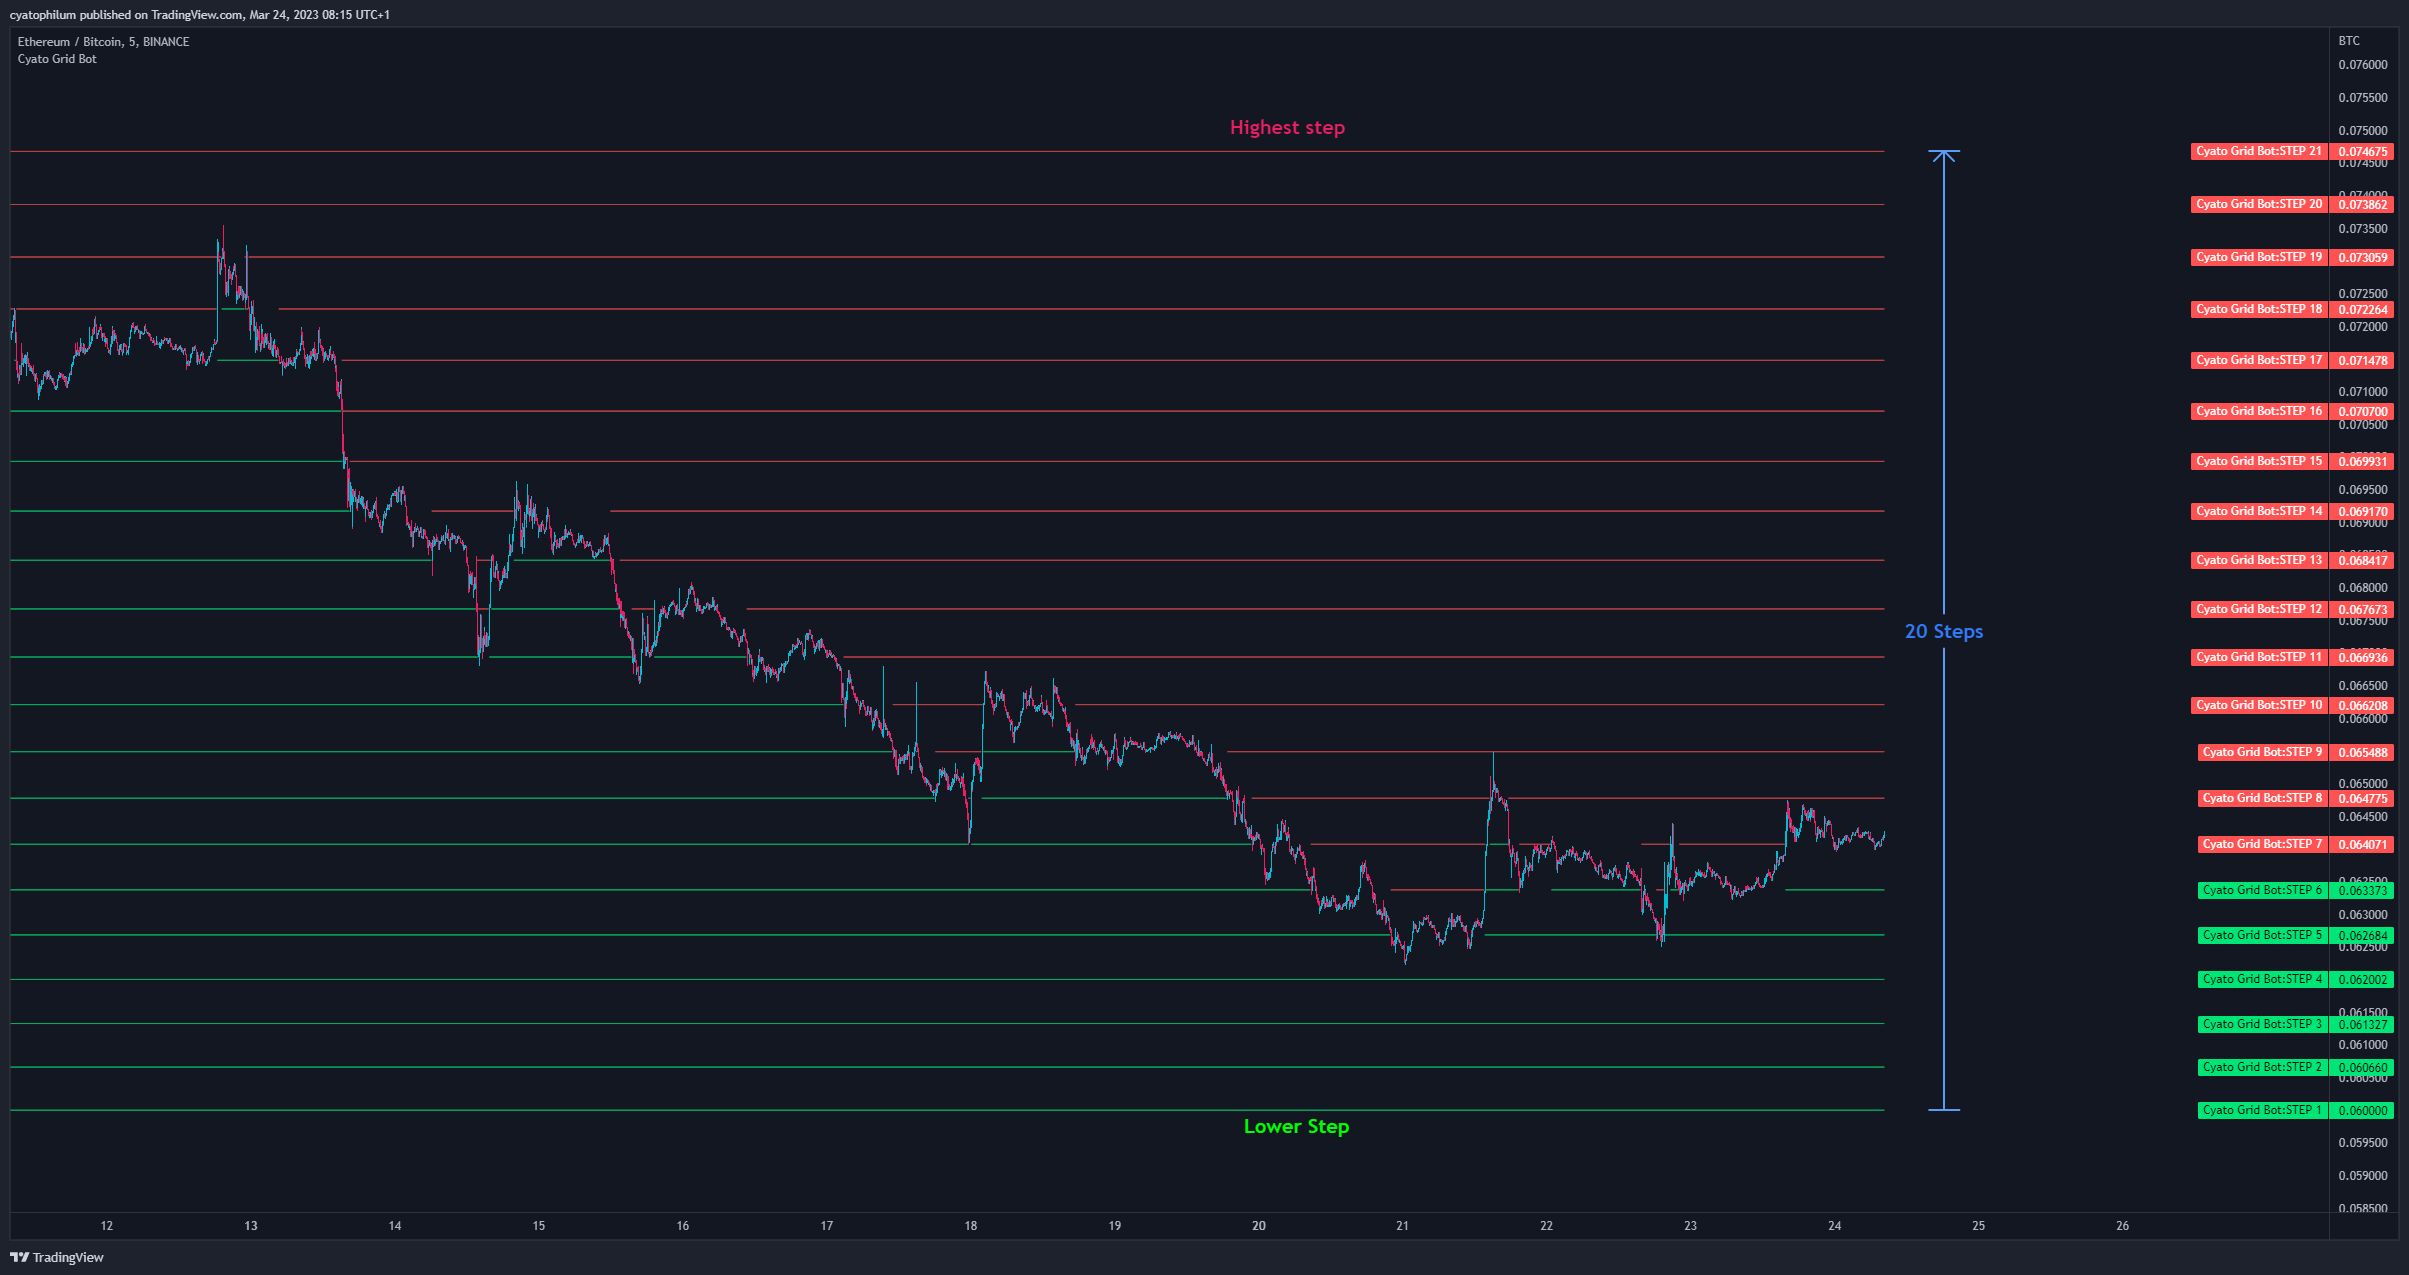
Task: Click the 0.061327 price tag
Action: 2362,1024
